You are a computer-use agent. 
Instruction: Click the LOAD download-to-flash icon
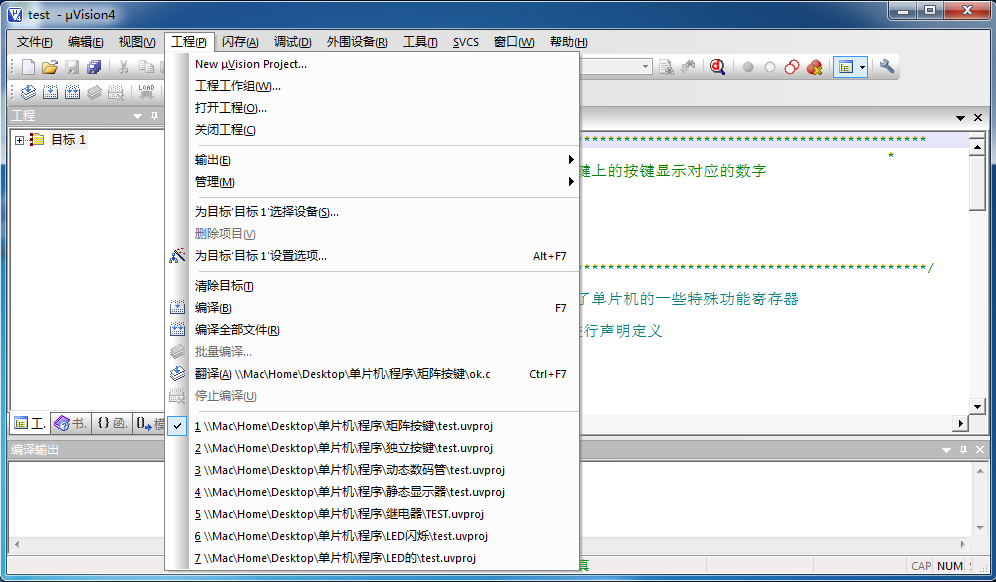146,92
